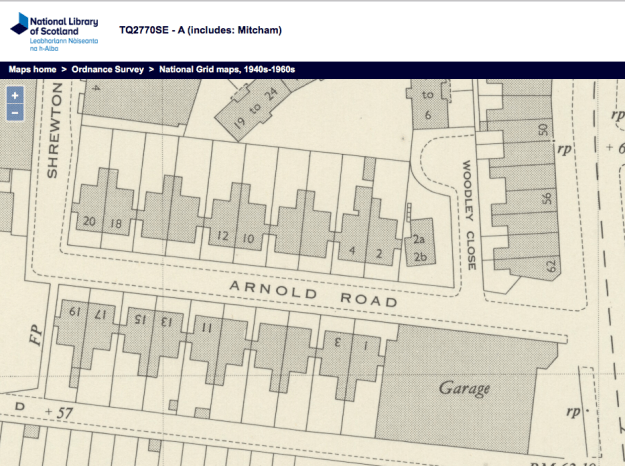Click the zoom in plus button

point(15,96)
